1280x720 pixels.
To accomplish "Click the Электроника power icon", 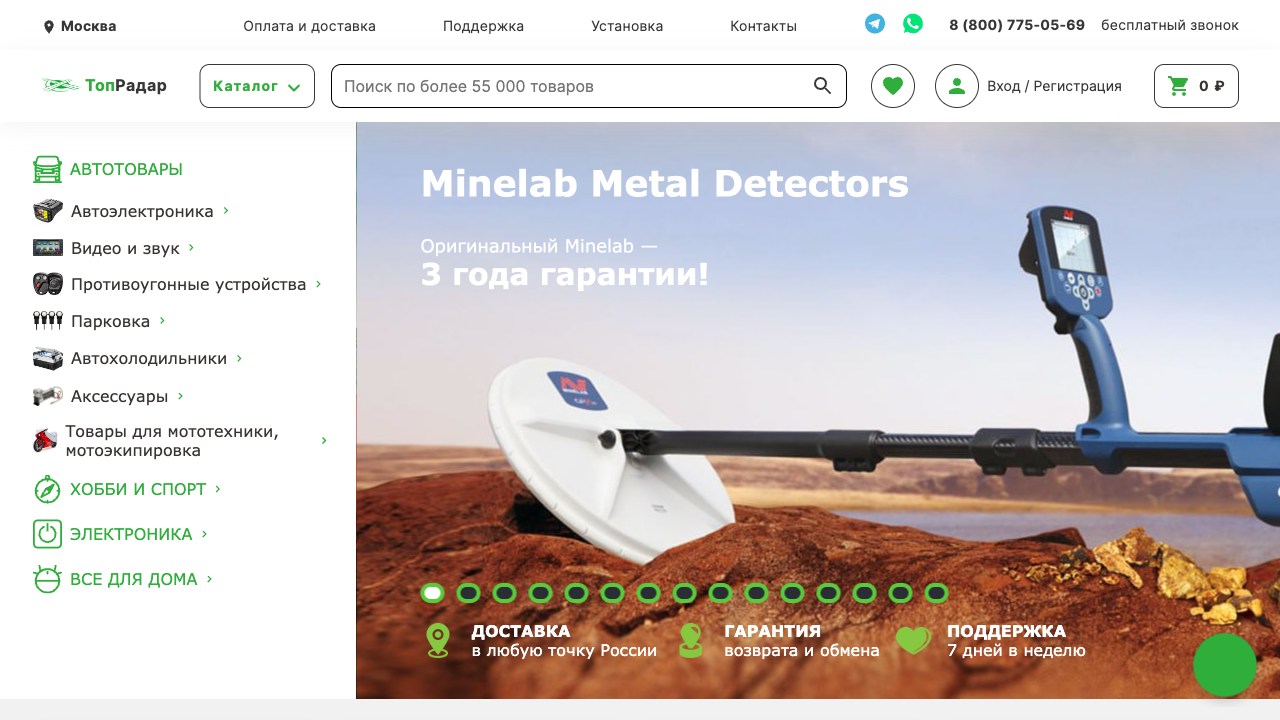I will [47, 534].
